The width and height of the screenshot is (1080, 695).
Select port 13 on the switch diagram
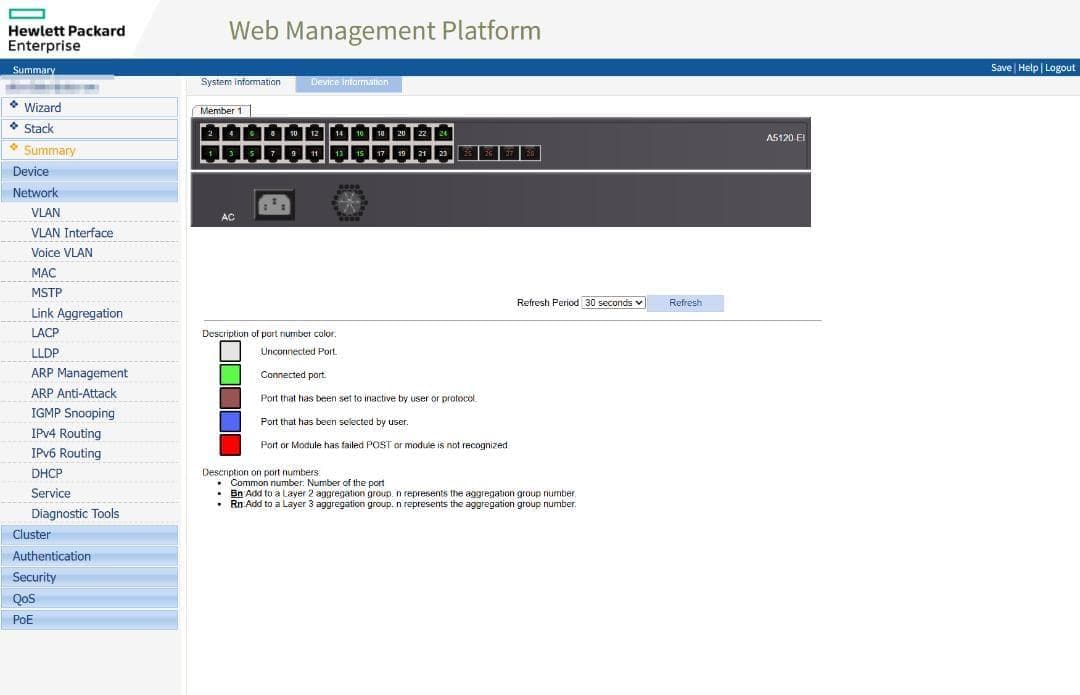point(339,153)
